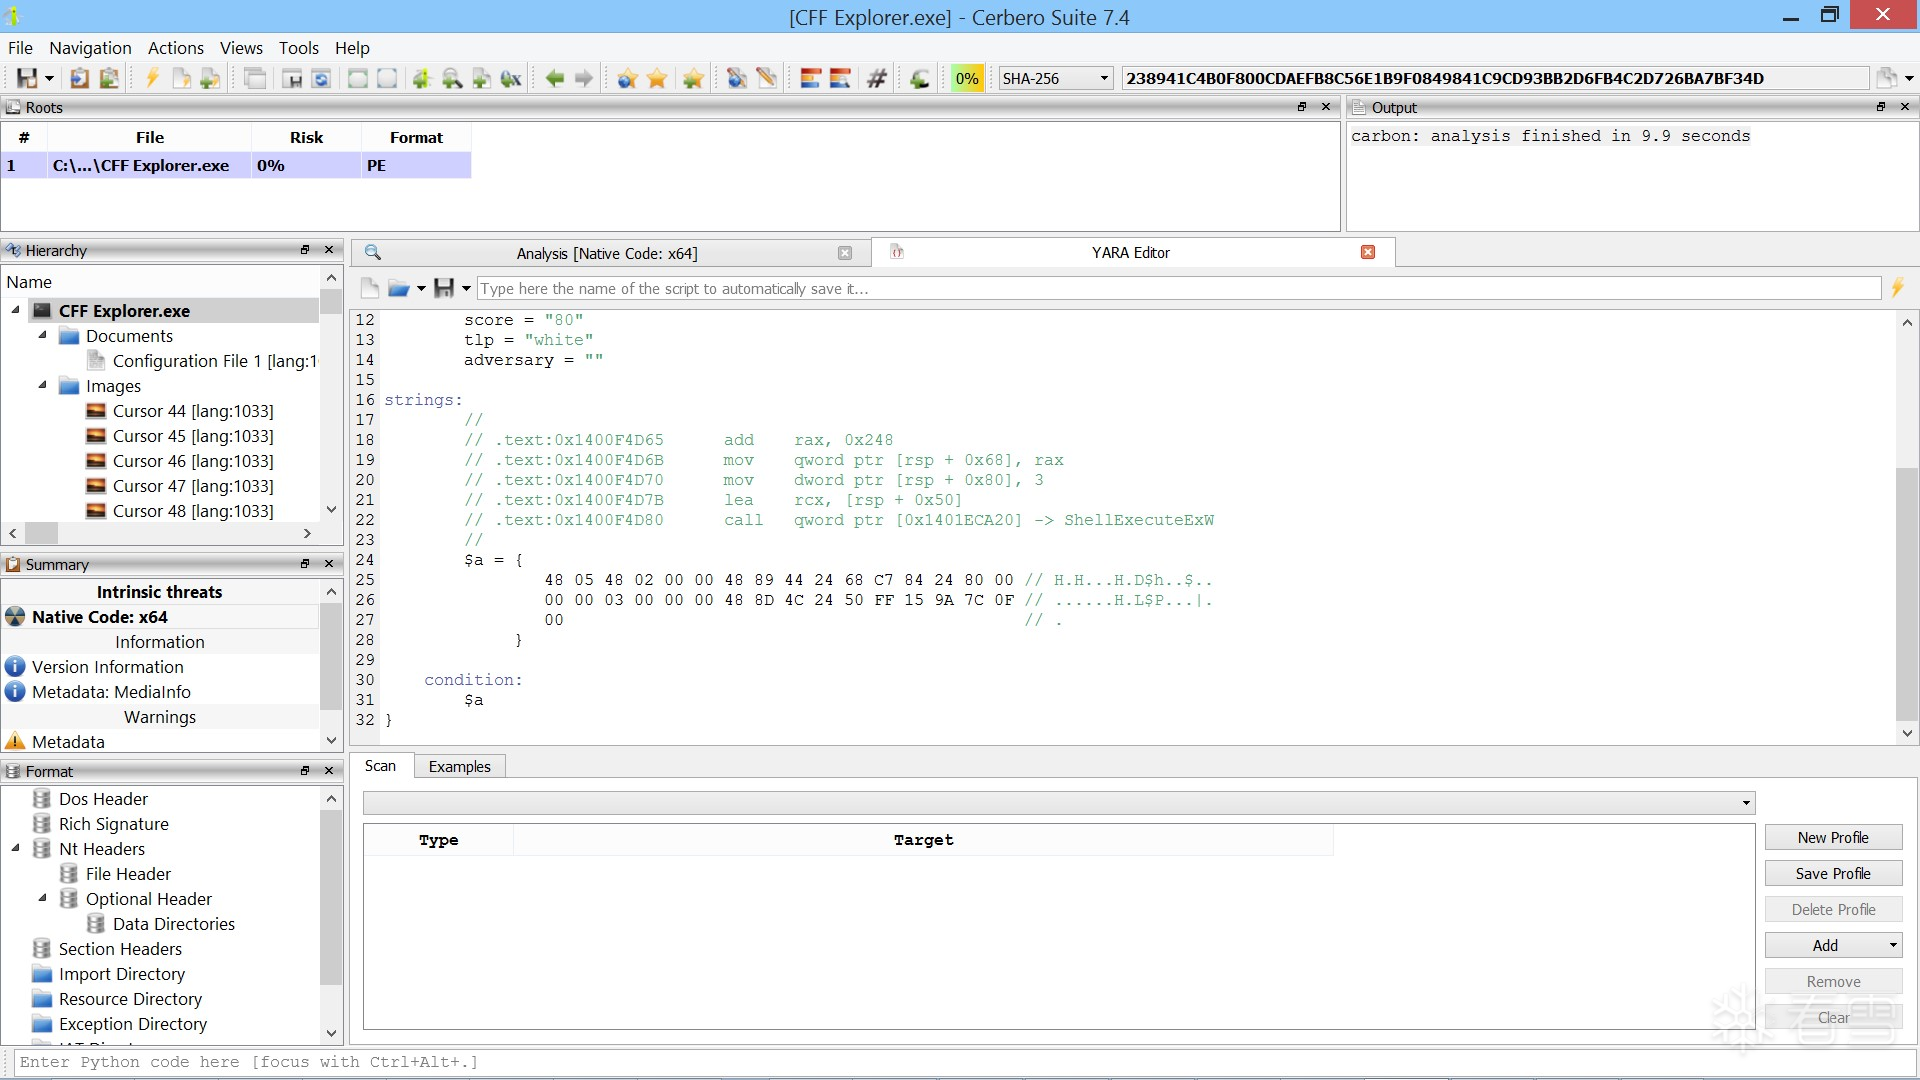Viewport: 1920px width, 1080px height.
Task: Click the green back arrow
Action: 554,78
